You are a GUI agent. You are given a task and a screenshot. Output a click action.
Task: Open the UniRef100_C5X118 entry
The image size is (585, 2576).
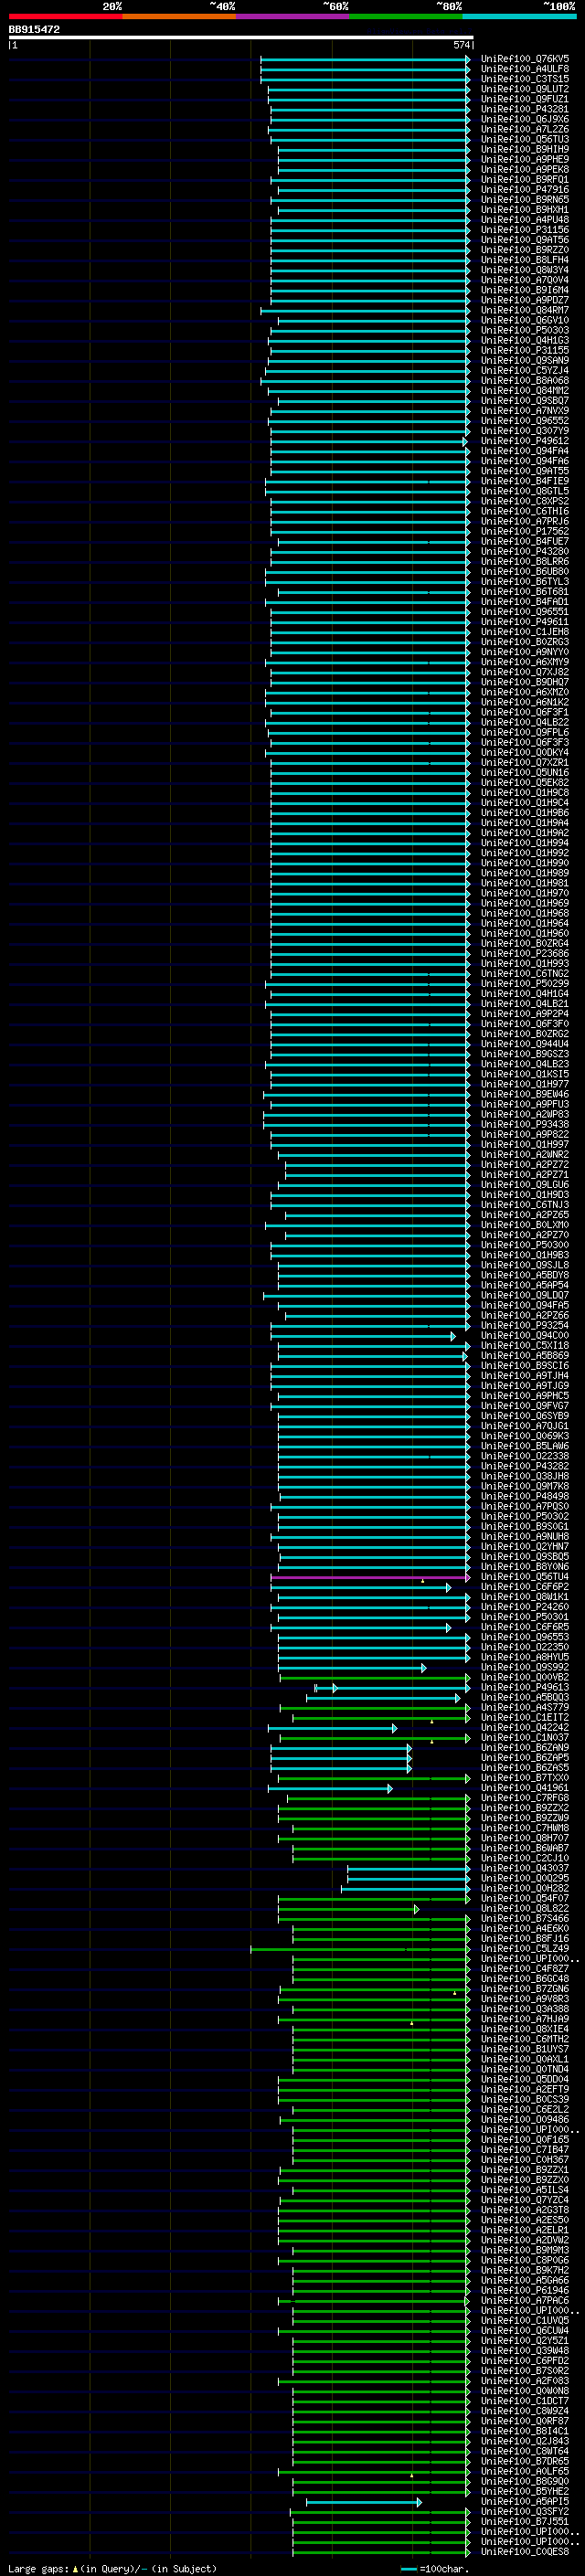(x=525, y=1345)
